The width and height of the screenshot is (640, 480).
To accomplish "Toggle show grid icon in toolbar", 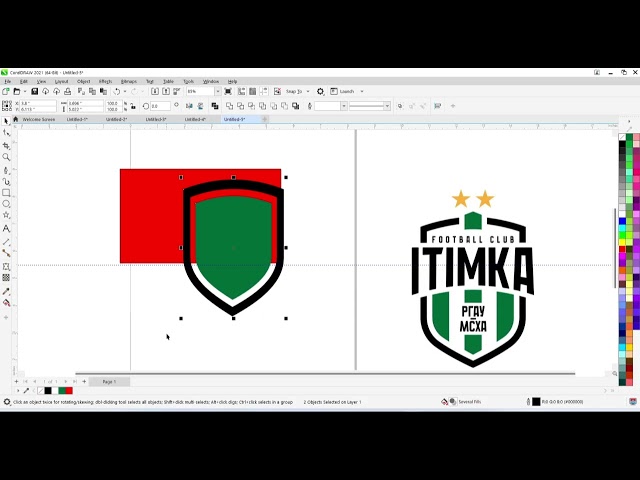I will click(x=253, y=91).
